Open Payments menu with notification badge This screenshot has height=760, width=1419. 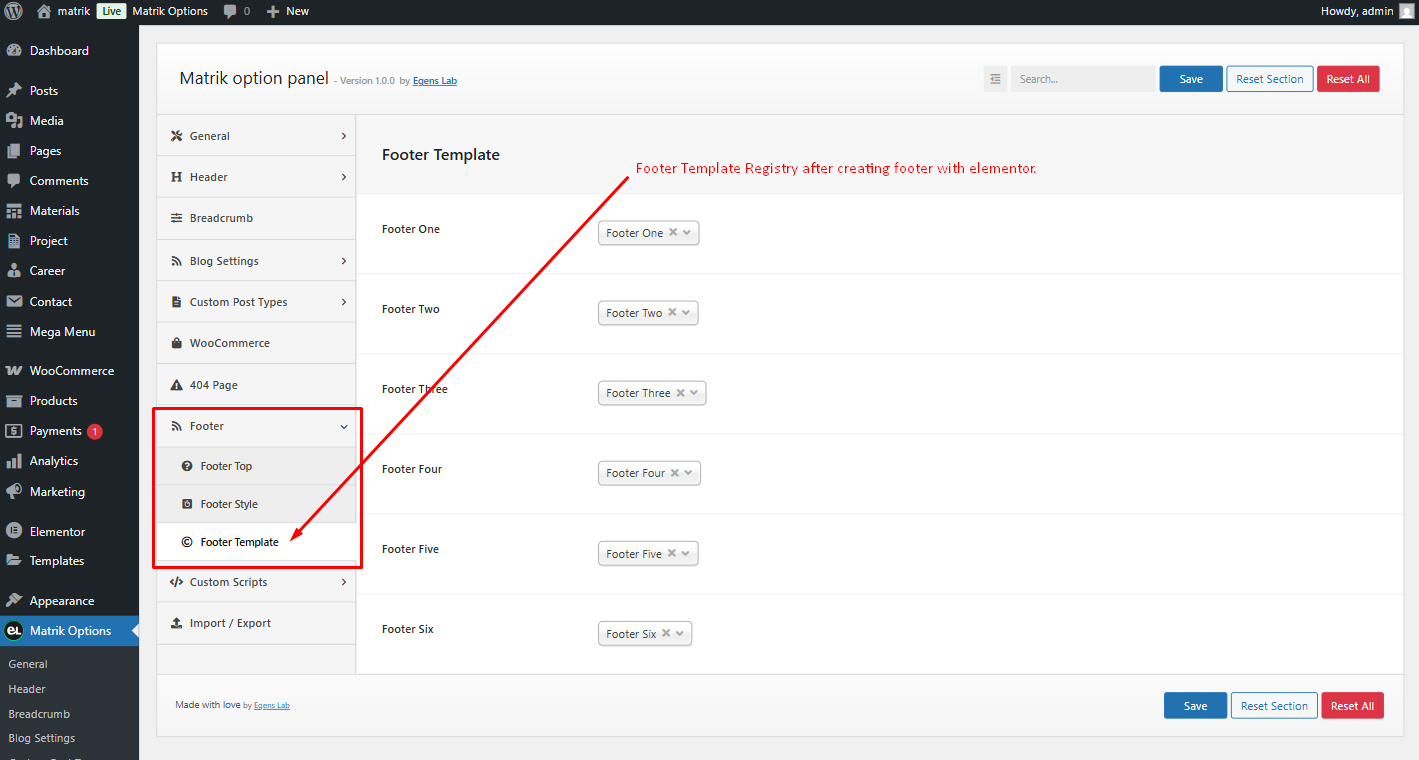coord(70,431)
